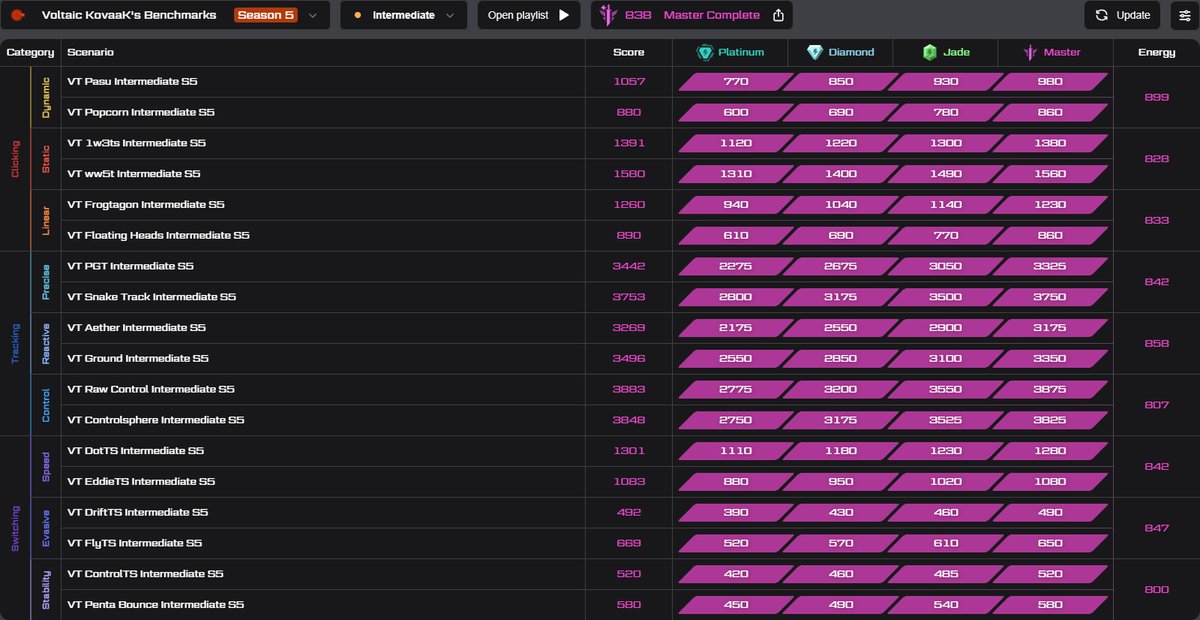Image resolution: width=1200 pixels, height=620 pixels.
Task: Click the Scenario column header
Action: pyautogui.click(x=90, y=52)
